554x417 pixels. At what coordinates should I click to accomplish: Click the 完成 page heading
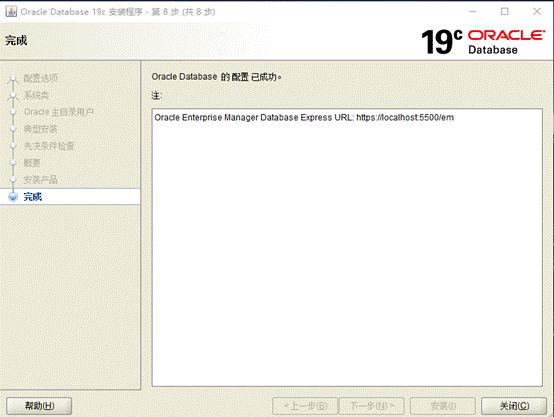coord(16,40)
